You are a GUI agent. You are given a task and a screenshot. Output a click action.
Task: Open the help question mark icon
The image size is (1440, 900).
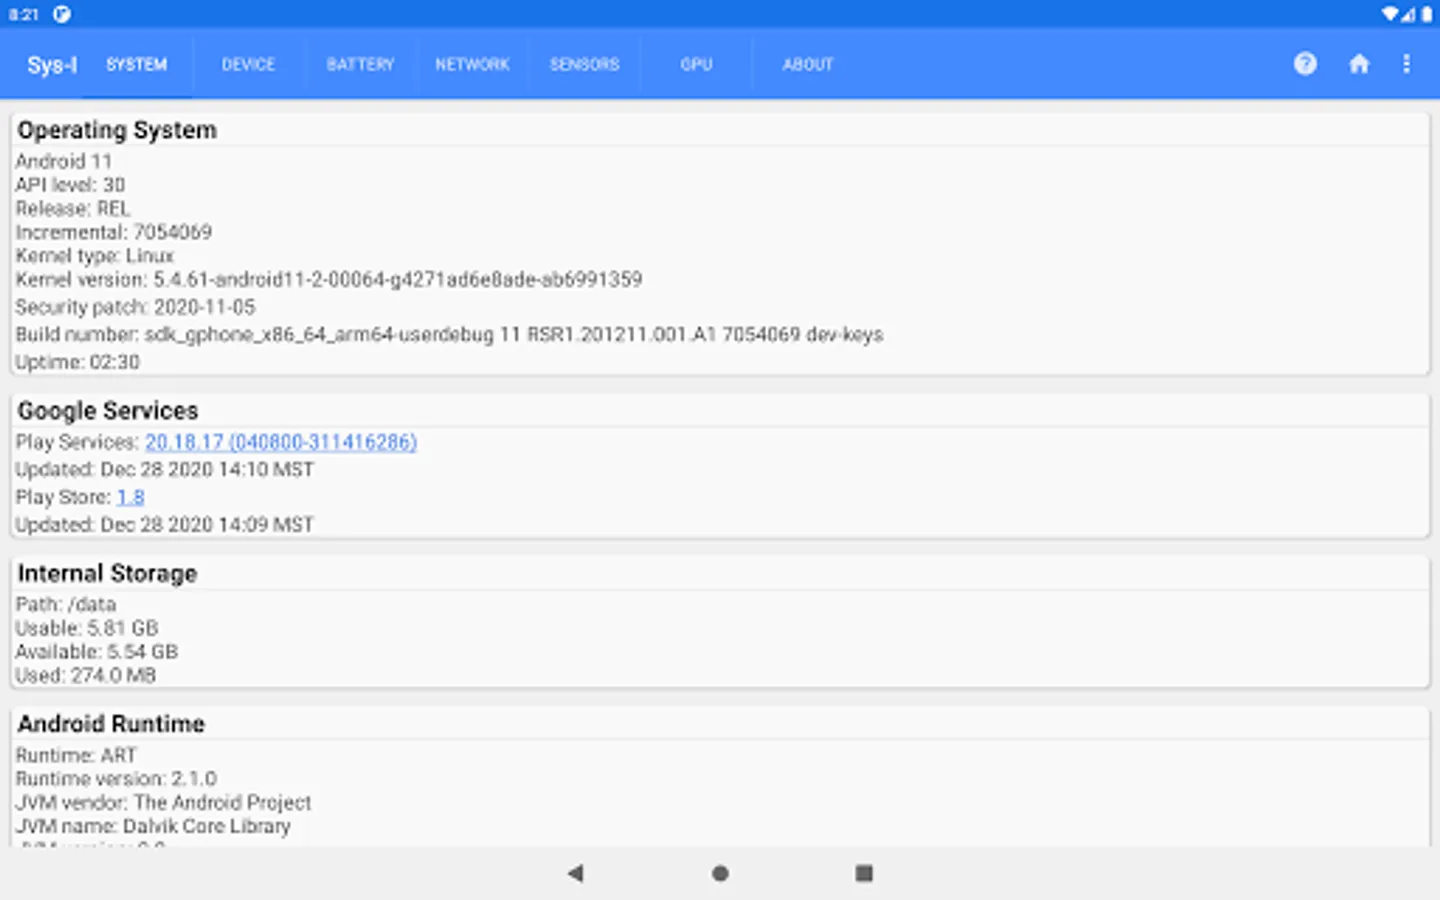point(1305,64)
